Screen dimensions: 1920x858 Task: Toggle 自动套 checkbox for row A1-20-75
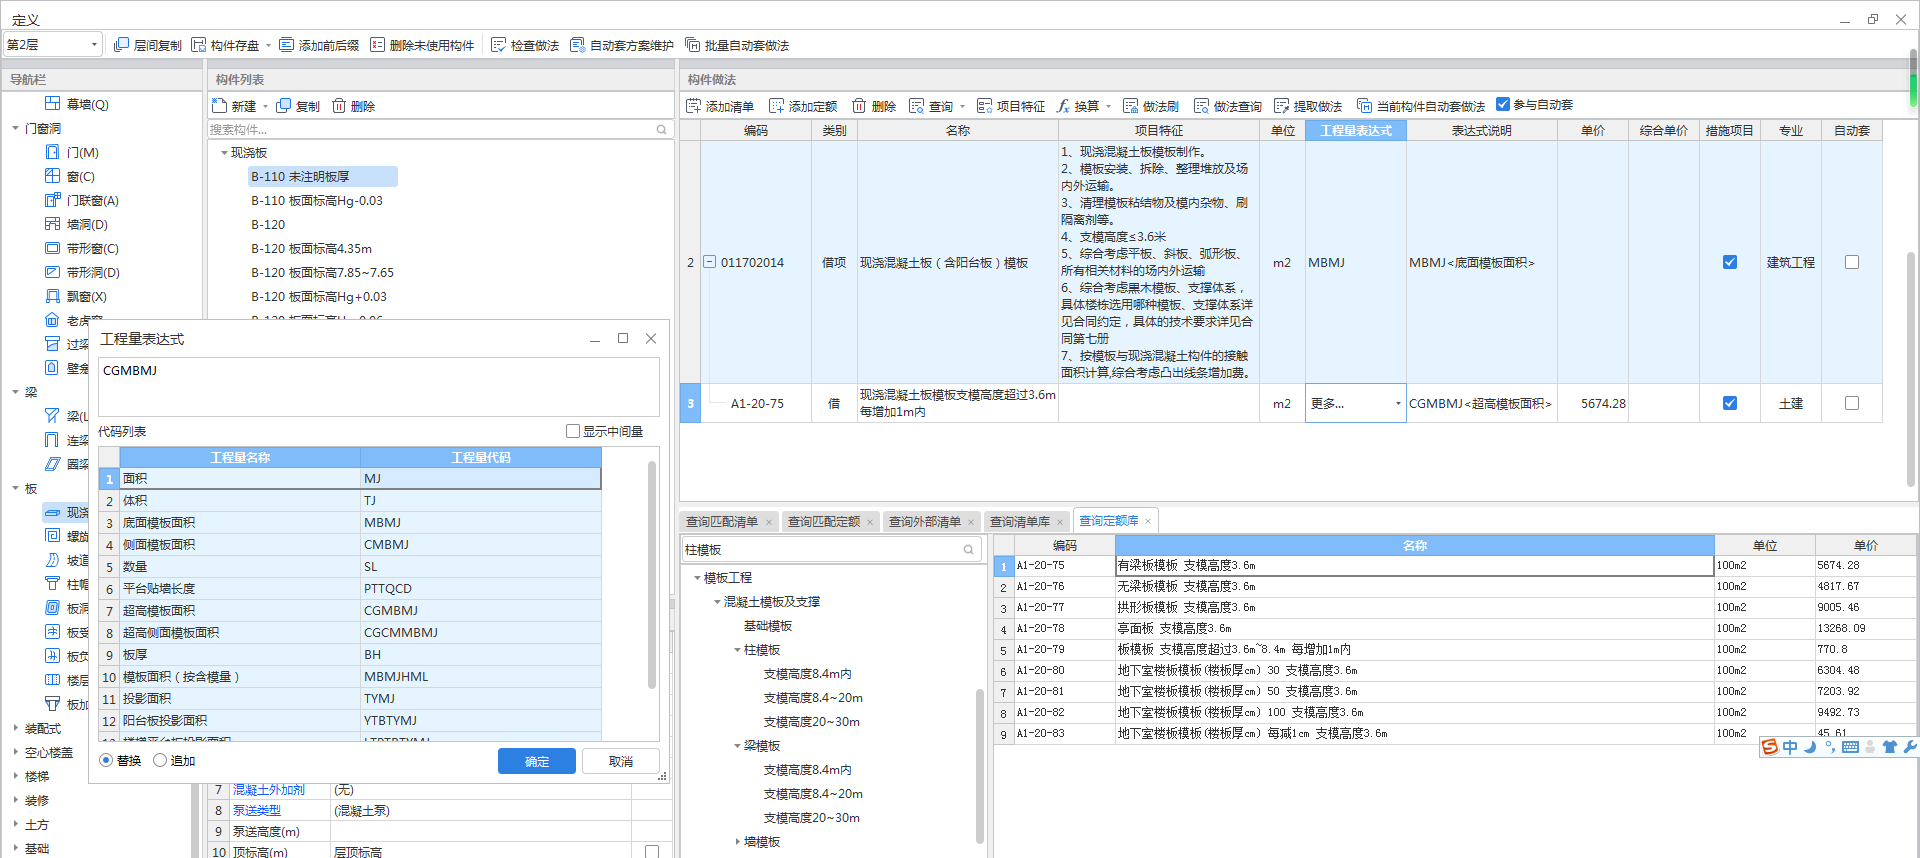[1852, 403]
